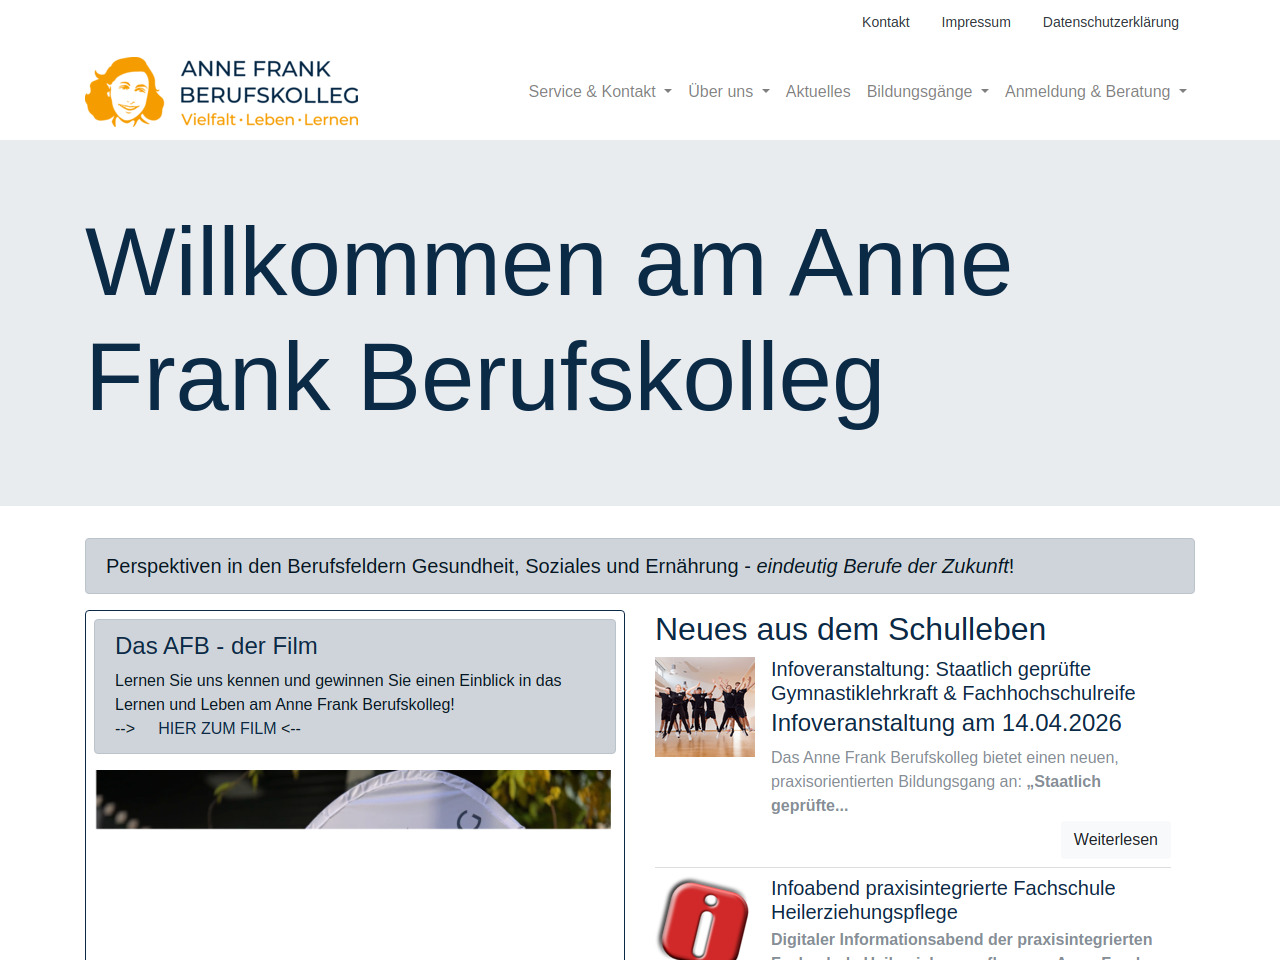Open the Gymnastiklehrkraft Infoveranstaltung article title
Image resolution: width=1280 pixels, height=960 pixels.
click(x=952, y=681)
